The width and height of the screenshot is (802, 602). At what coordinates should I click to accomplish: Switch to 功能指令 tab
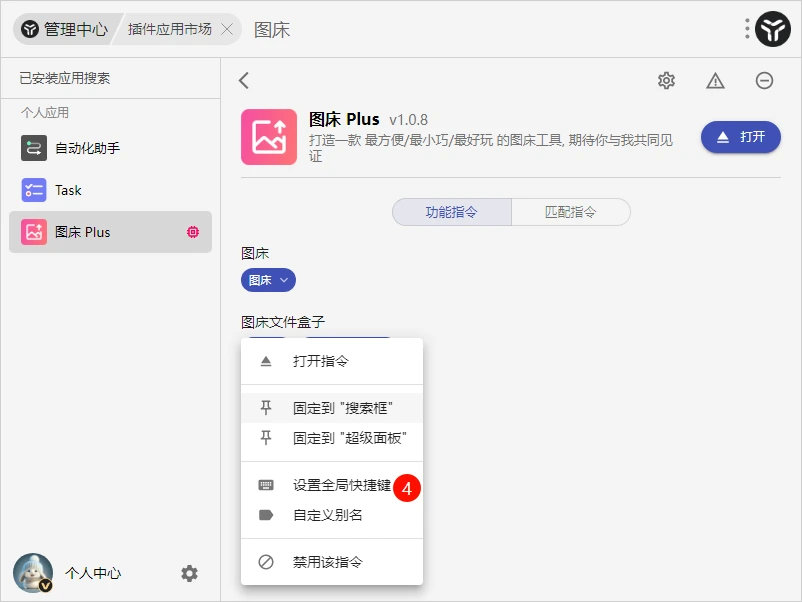(452, 212)
